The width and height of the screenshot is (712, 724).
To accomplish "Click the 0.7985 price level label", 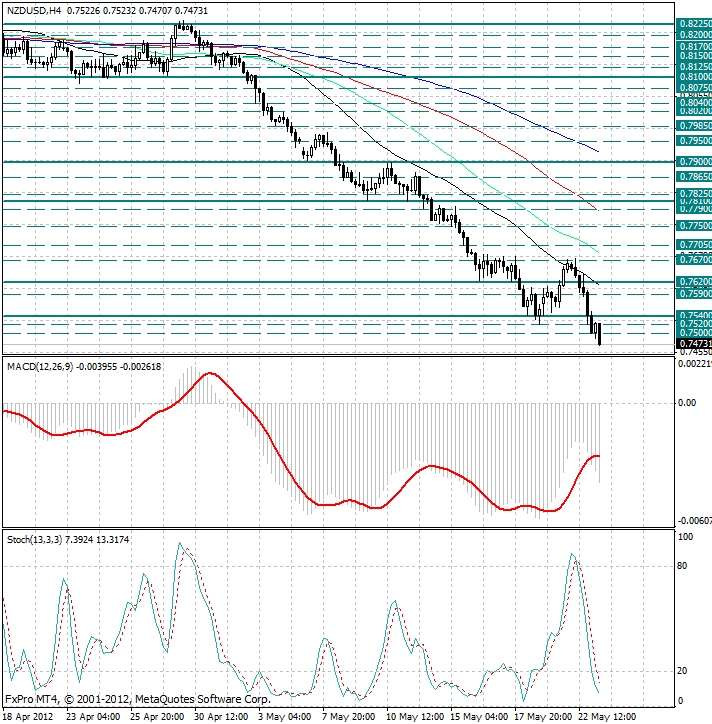I will pyautogui.click(x=694, y=126).
